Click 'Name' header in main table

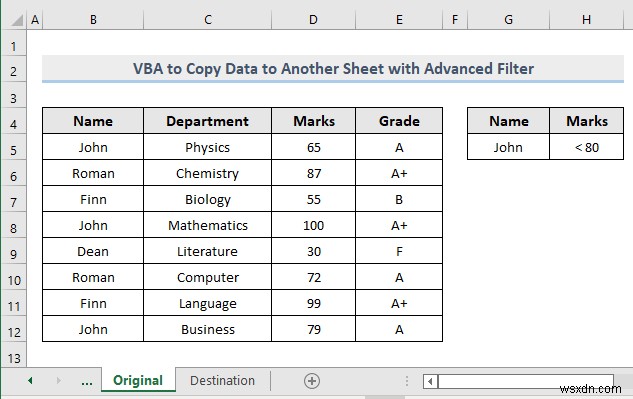point(93,121)
